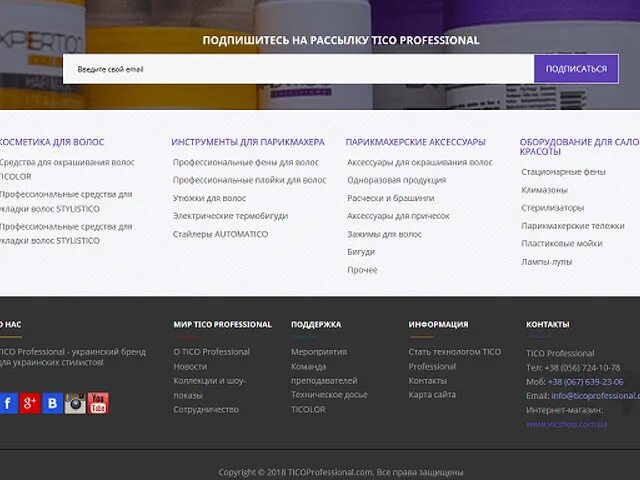Click the ИНФОРМАЦИЯ footer heading
Screen dimensions: 640x480
click(438, 324)
